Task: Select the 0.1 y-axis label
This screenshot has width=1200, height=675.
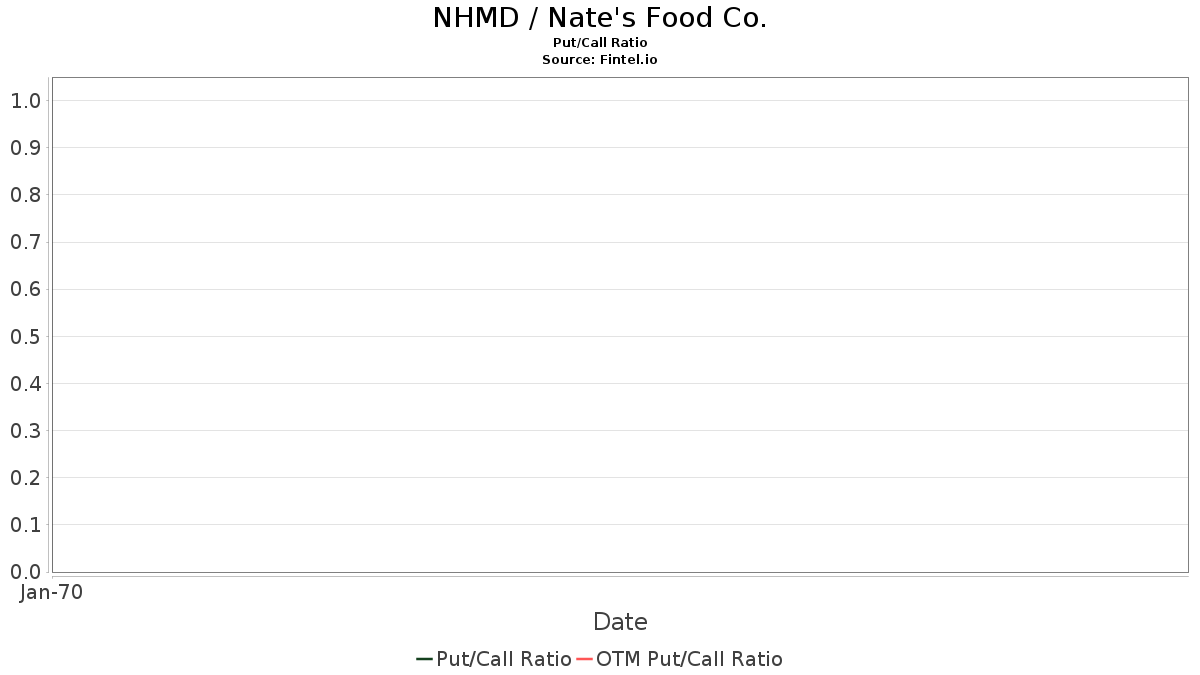Action: click(25, 525)
